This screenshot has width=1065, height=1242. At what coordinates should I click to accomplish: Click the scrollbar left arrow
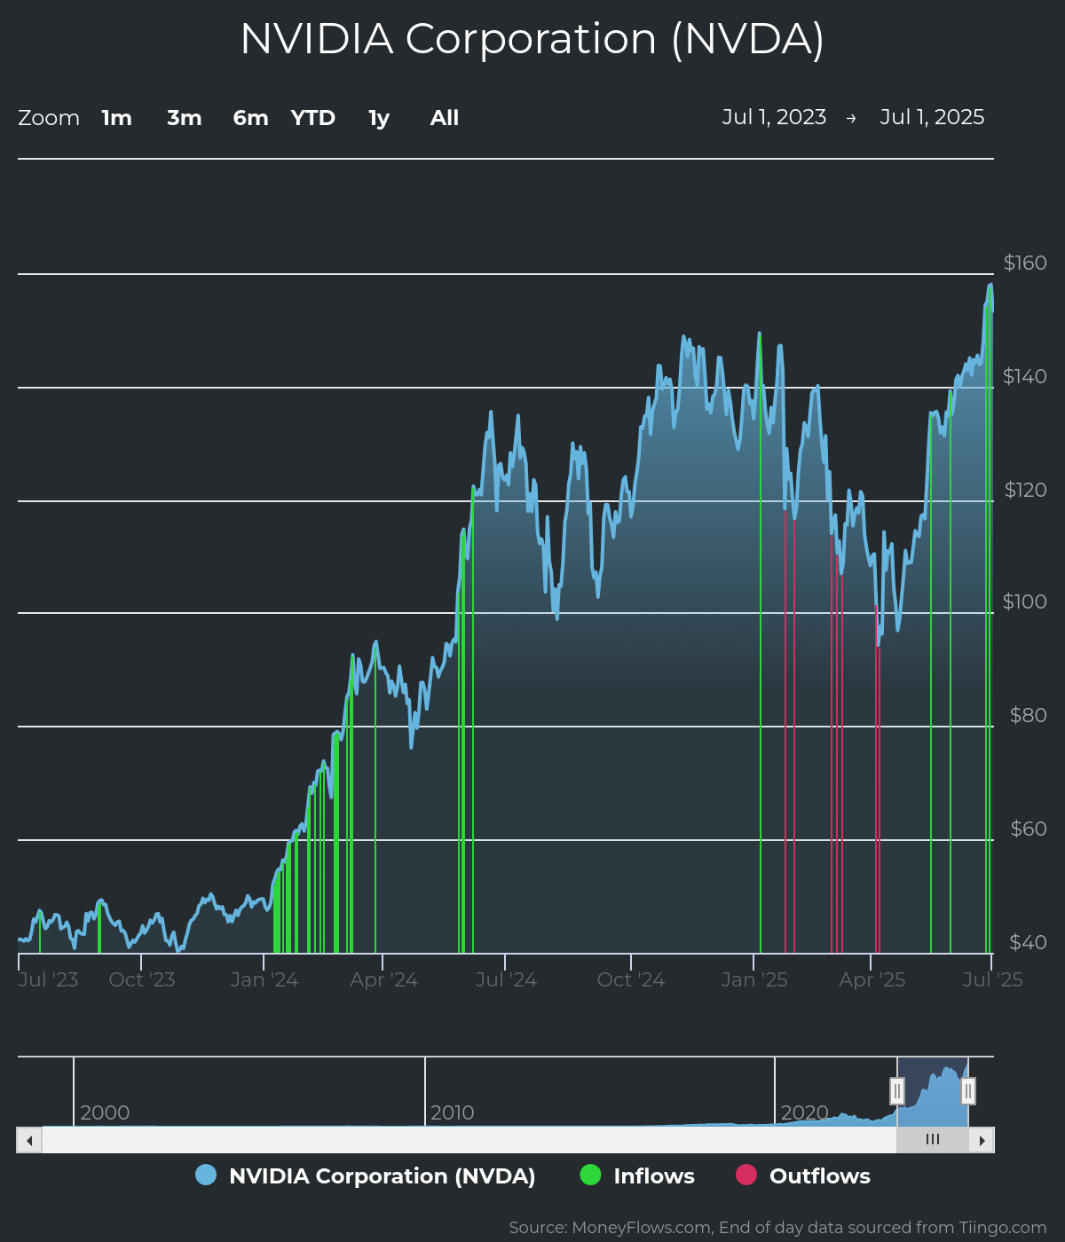(29, 1140)
